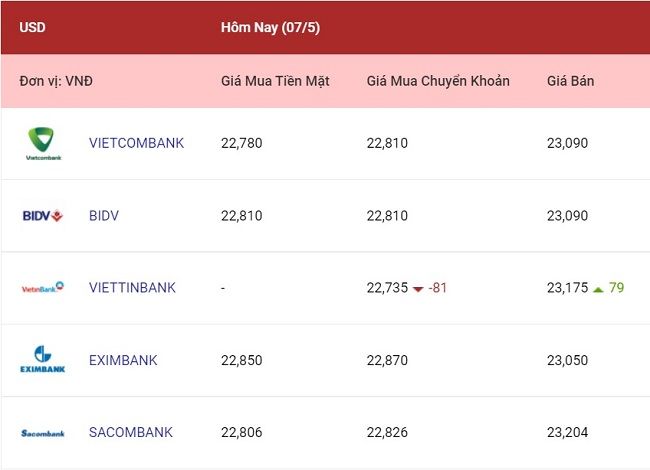The height and width of the screenshot is (470, 650).
Task: Open the EXIMBANK link
Action: pos(123,360)
